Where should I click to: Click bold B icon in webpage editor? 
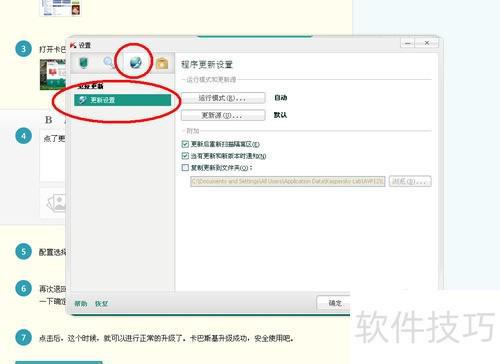coord(49,120)
